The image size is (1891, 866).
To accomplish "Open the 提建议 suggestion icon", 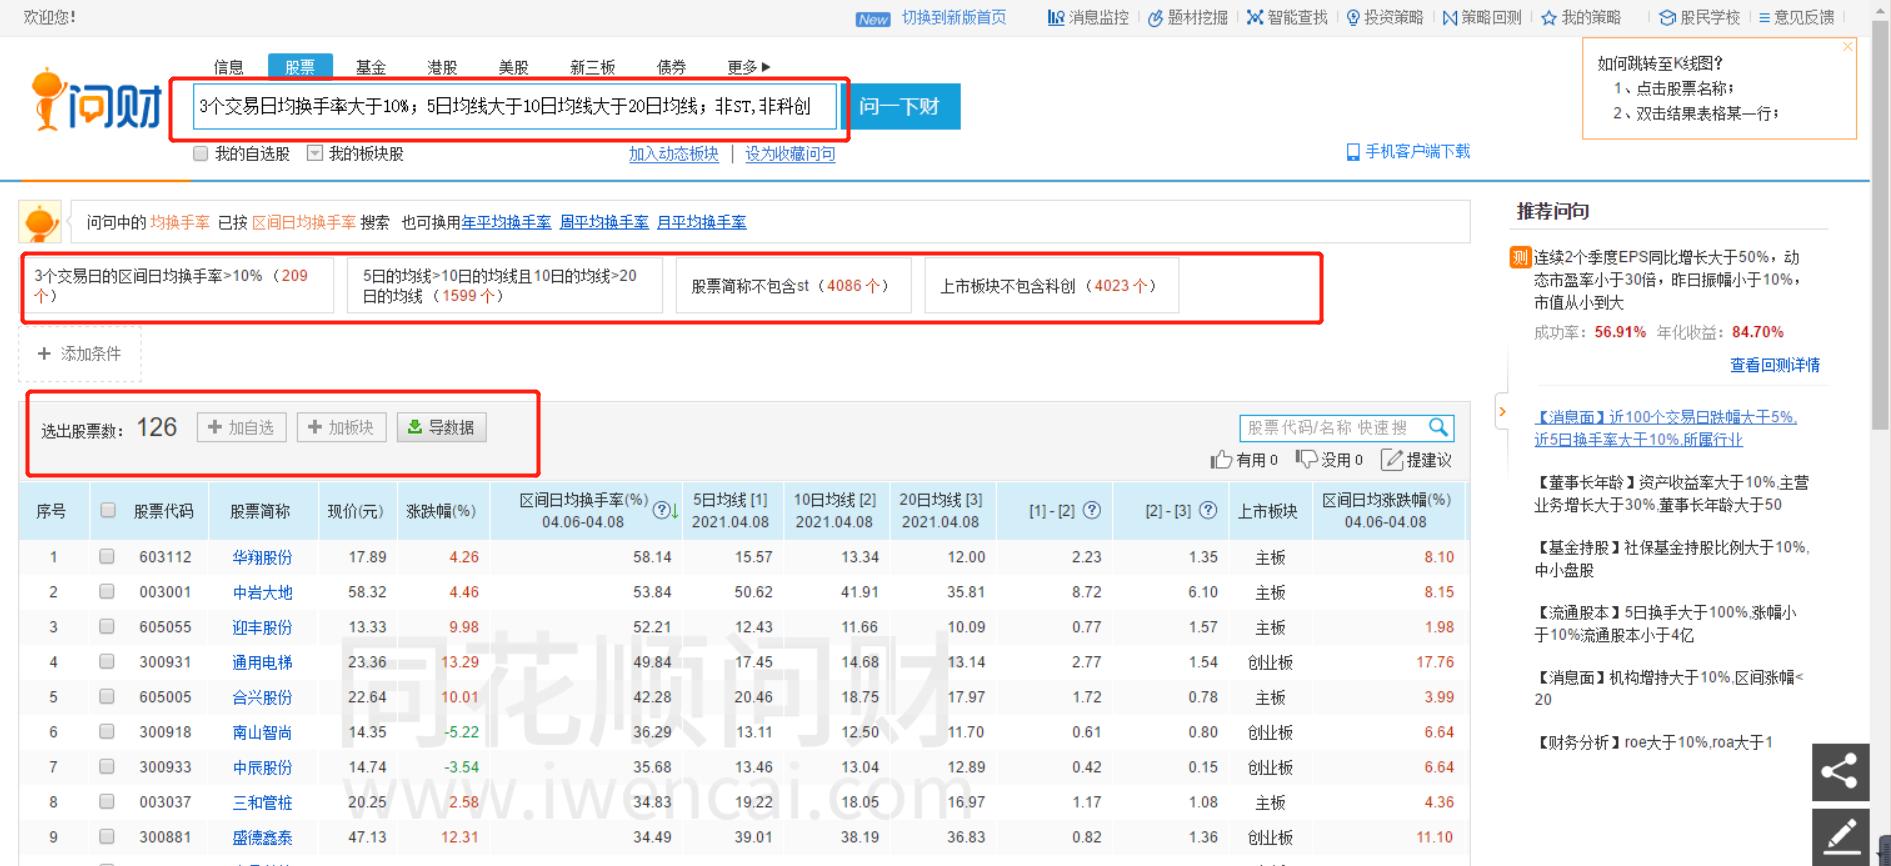I will click(1391, 460).
